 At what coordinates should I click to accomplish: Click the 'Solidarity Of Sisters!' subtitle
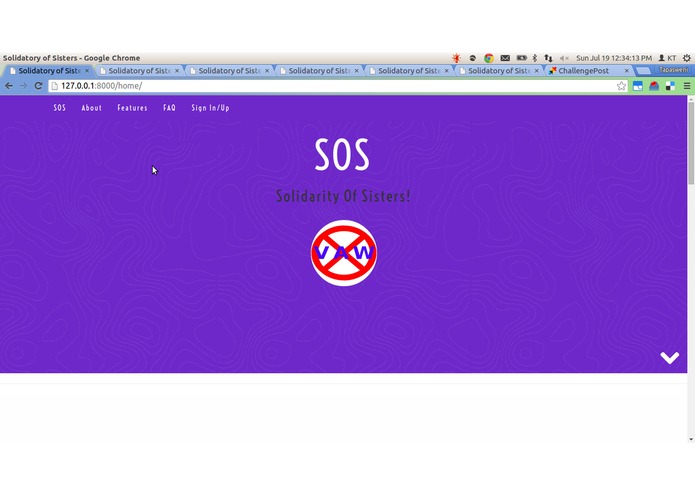point(344,196)
